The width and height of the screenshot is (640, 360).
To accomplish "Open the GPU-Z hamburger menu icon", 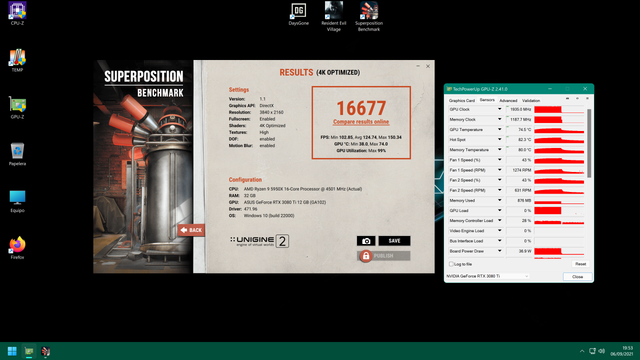I will click(587, 99).
